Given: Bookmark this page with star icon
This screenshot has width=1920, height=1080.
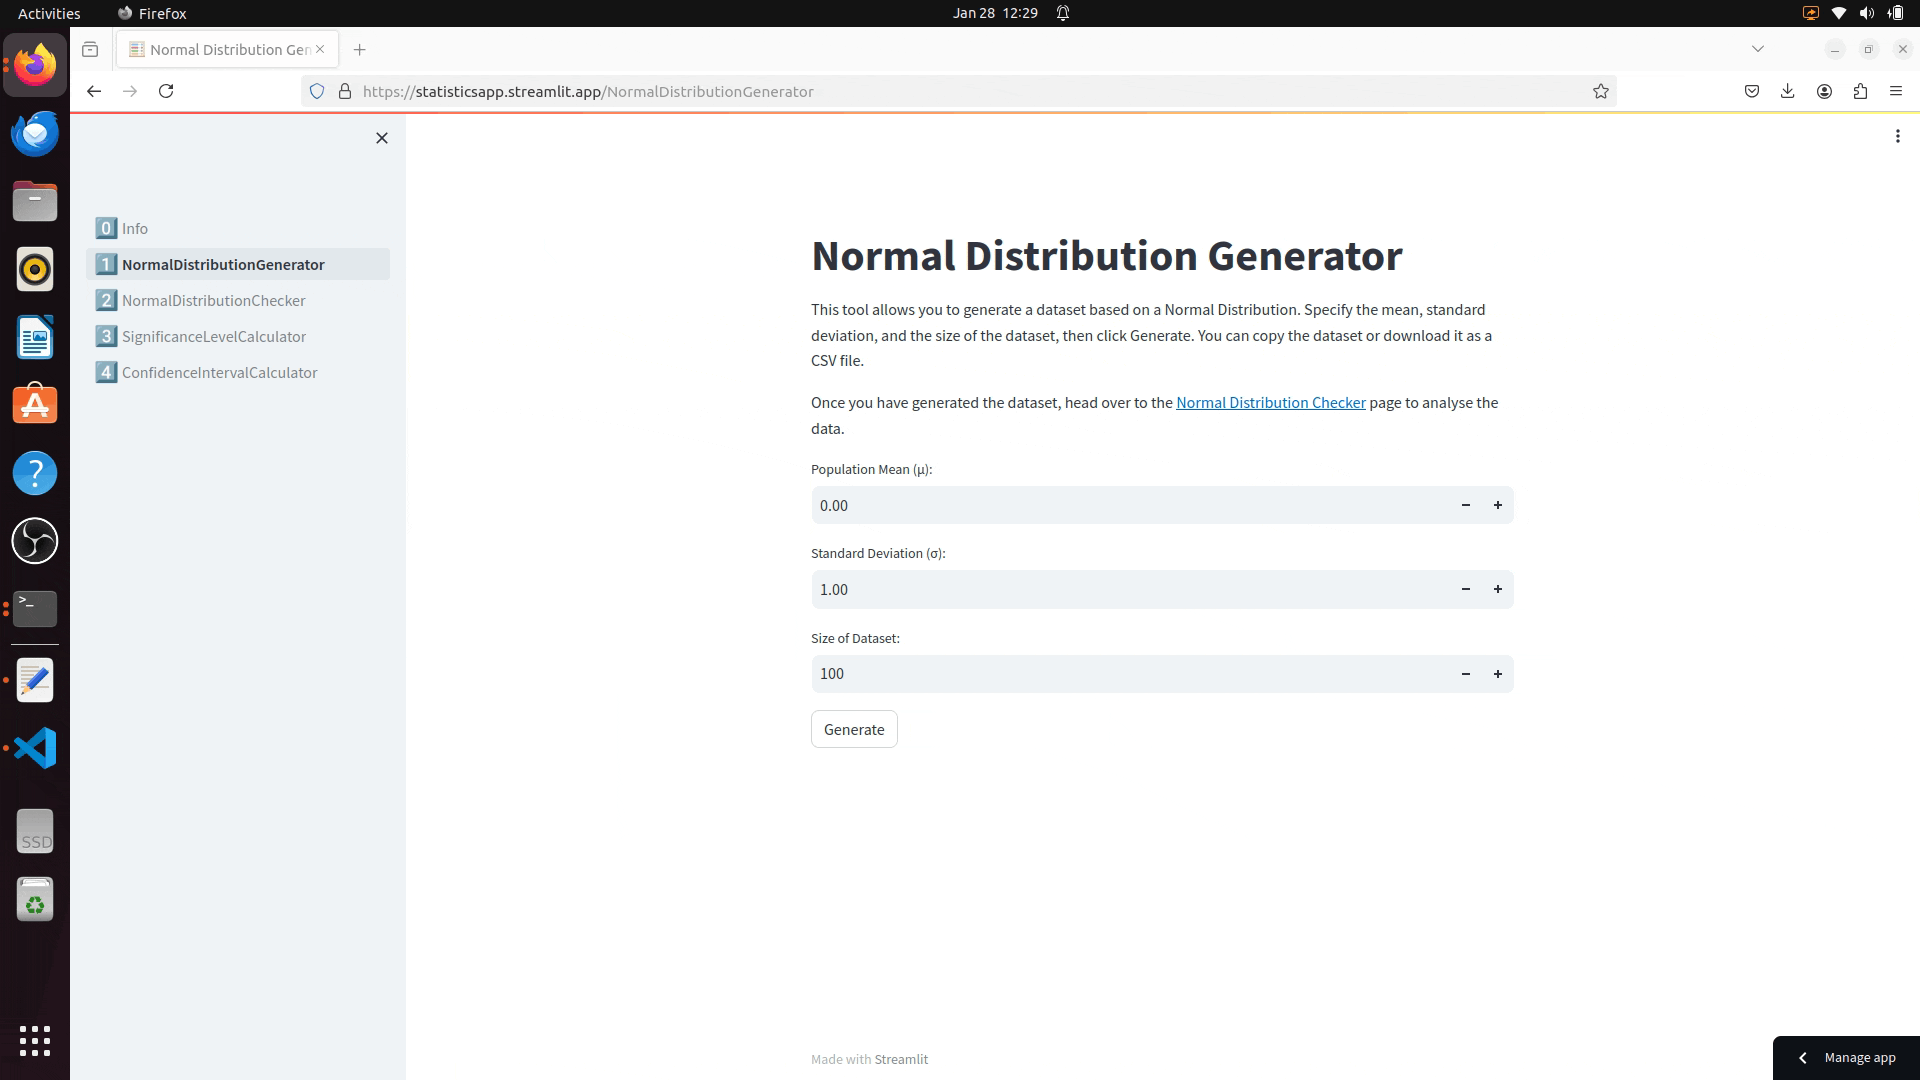Looking at the screenshot, I should [x=1600, y=91].
